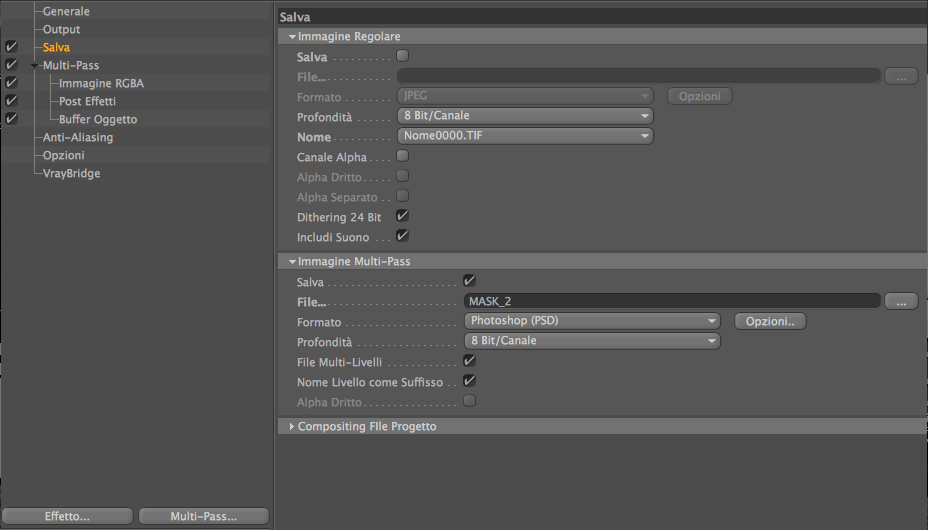Open file browser for MASK_2 multi-pass path
This screenshot has width=928, height=530.
(x=901, y=302)
